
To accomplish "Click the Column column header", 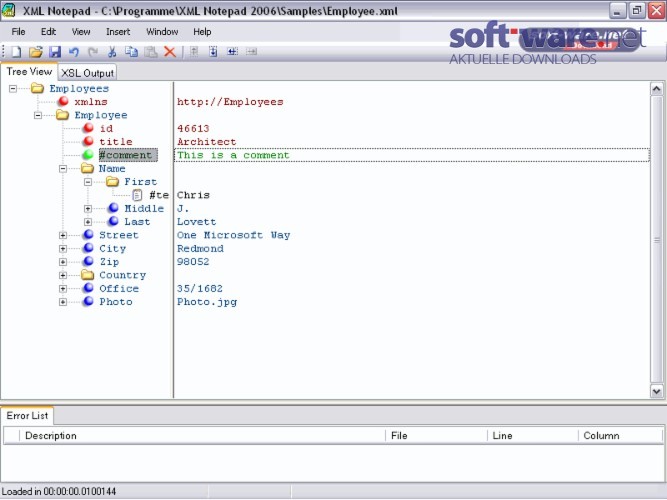I will [x=621, y=436].
